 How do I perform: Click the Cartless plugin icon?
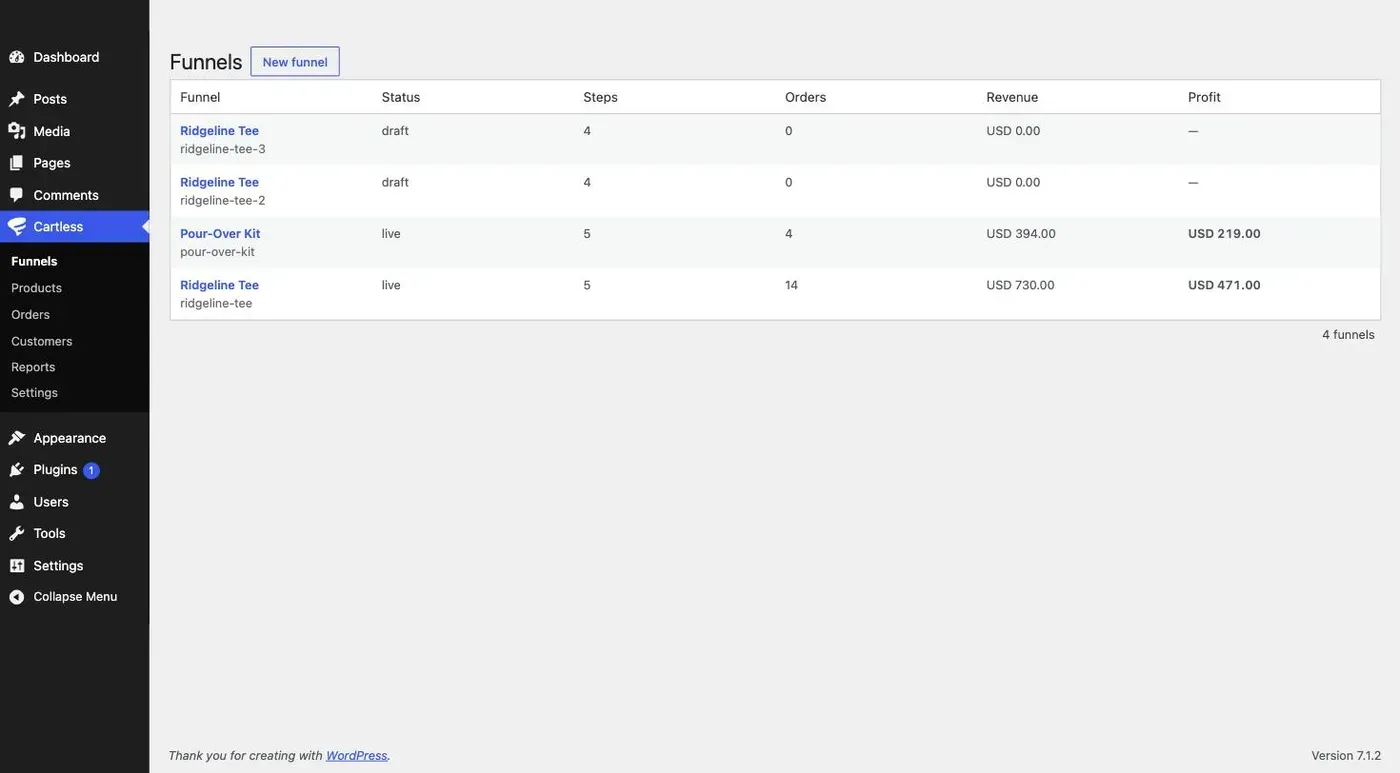pos(17,227)
